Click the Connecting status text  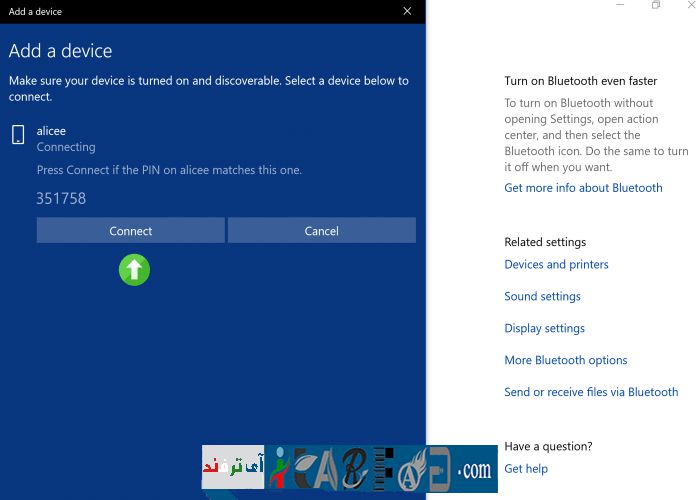click(x=66, y=147)
